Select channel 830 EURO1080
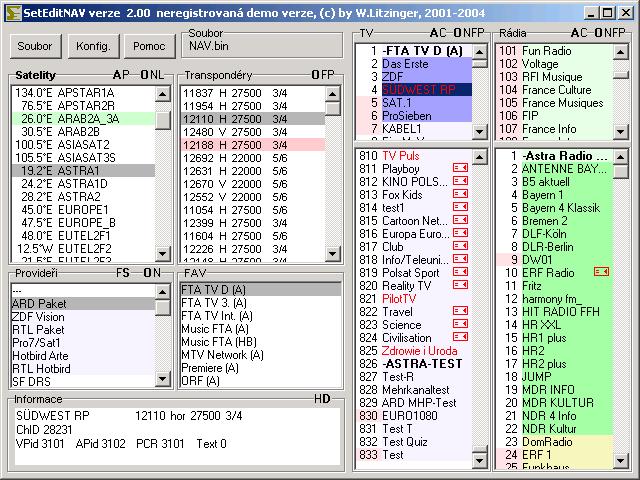This screenshot has height=480, width=640. coord(414,416)
